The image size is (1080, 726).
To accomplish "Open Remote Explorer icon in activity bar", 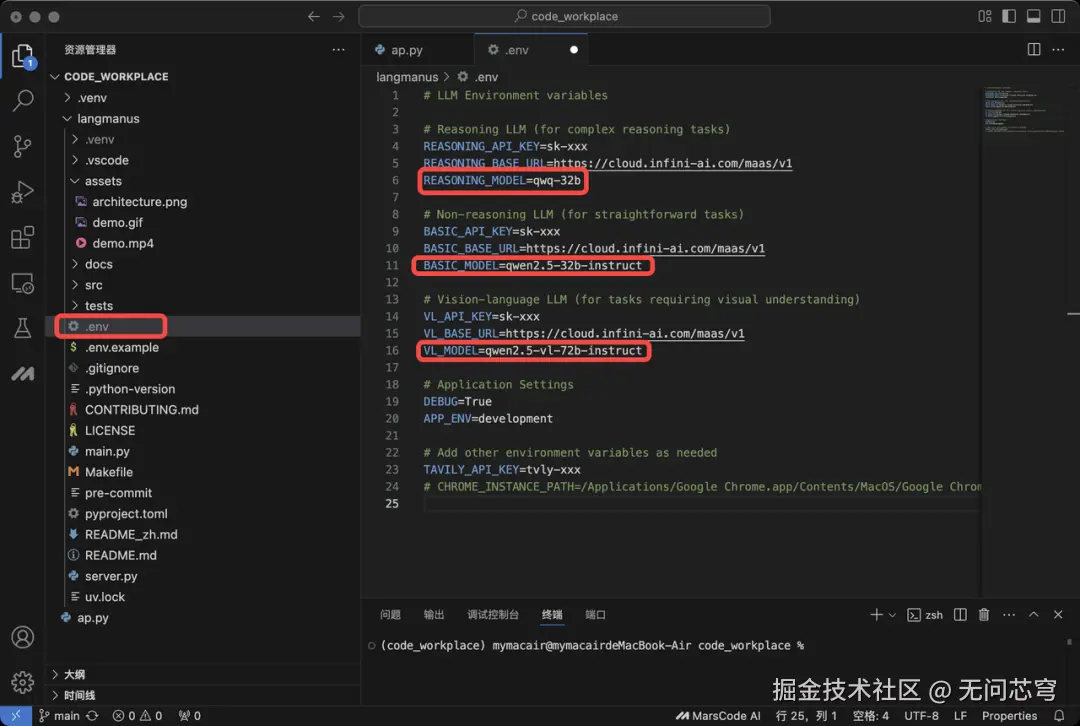I will pyautogui.click(x=22, y=283).
